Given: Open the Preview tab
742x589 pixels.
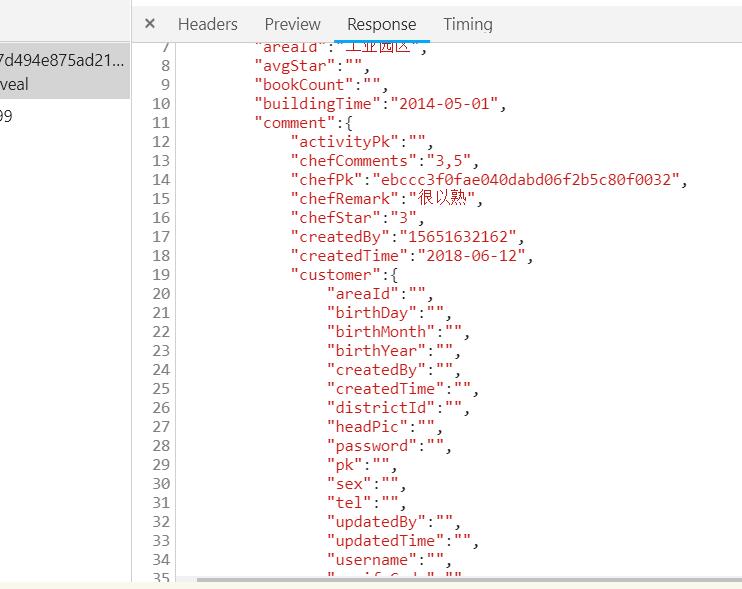Looking at the screenshot, I should pos(292,24).
